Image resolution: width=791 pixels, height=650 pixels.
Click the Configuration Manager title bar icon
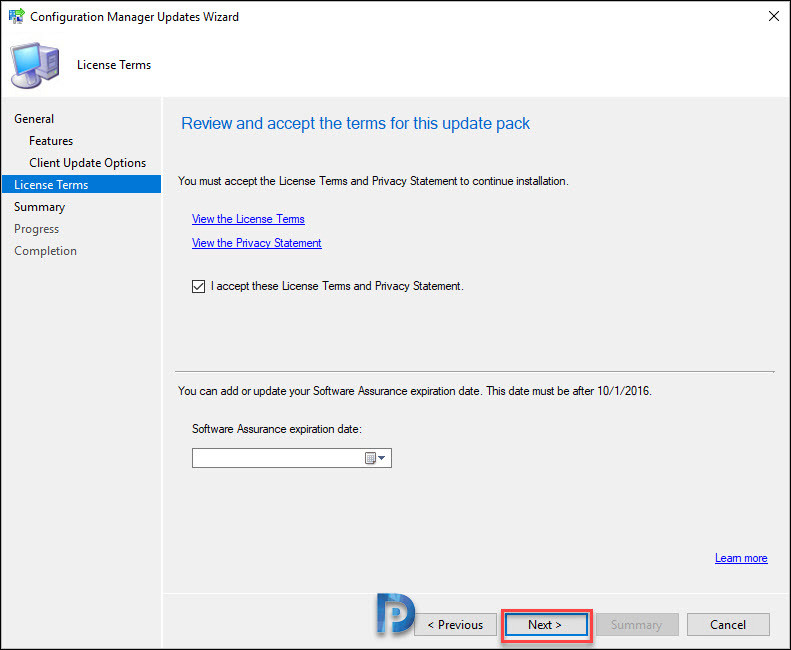coord(17,16)
